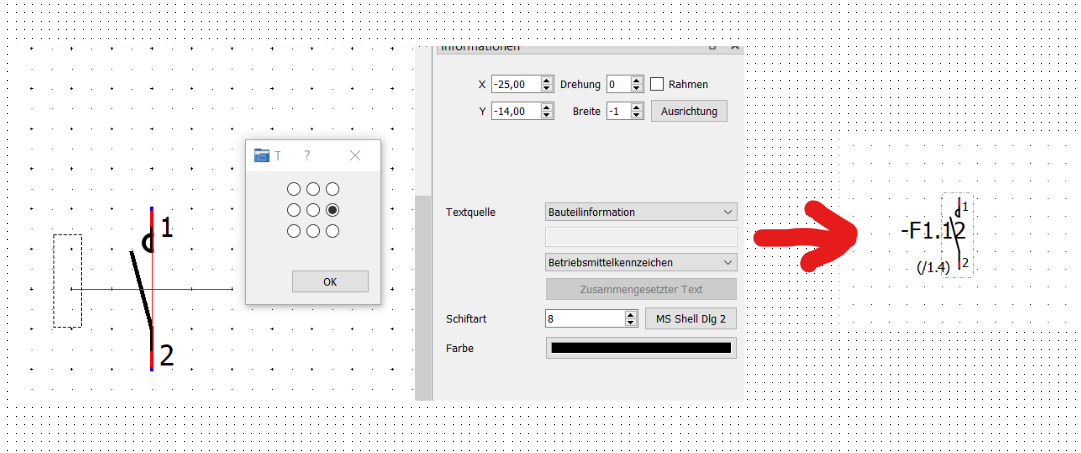Click the -F1.1 label in the result
The height and width of the screenshot is (453, 1081).
(x=932, y=231)
